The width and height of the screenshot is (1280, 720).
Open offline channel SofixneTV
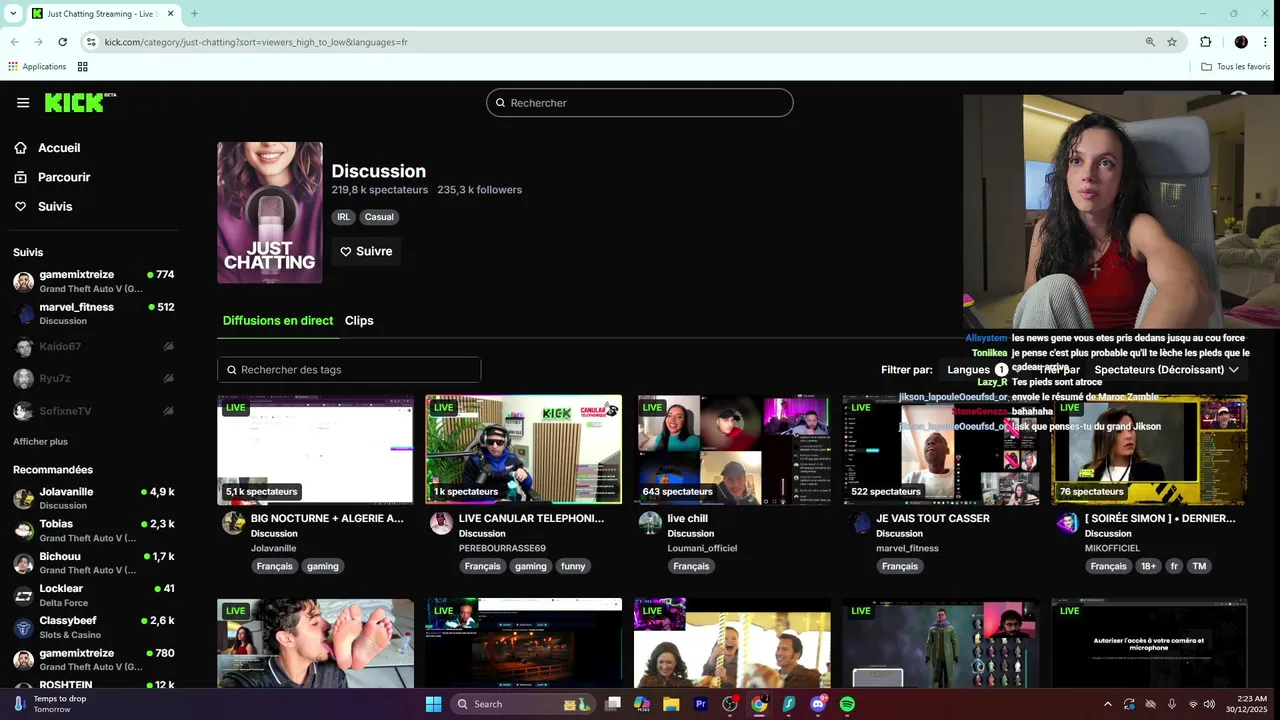94,411
